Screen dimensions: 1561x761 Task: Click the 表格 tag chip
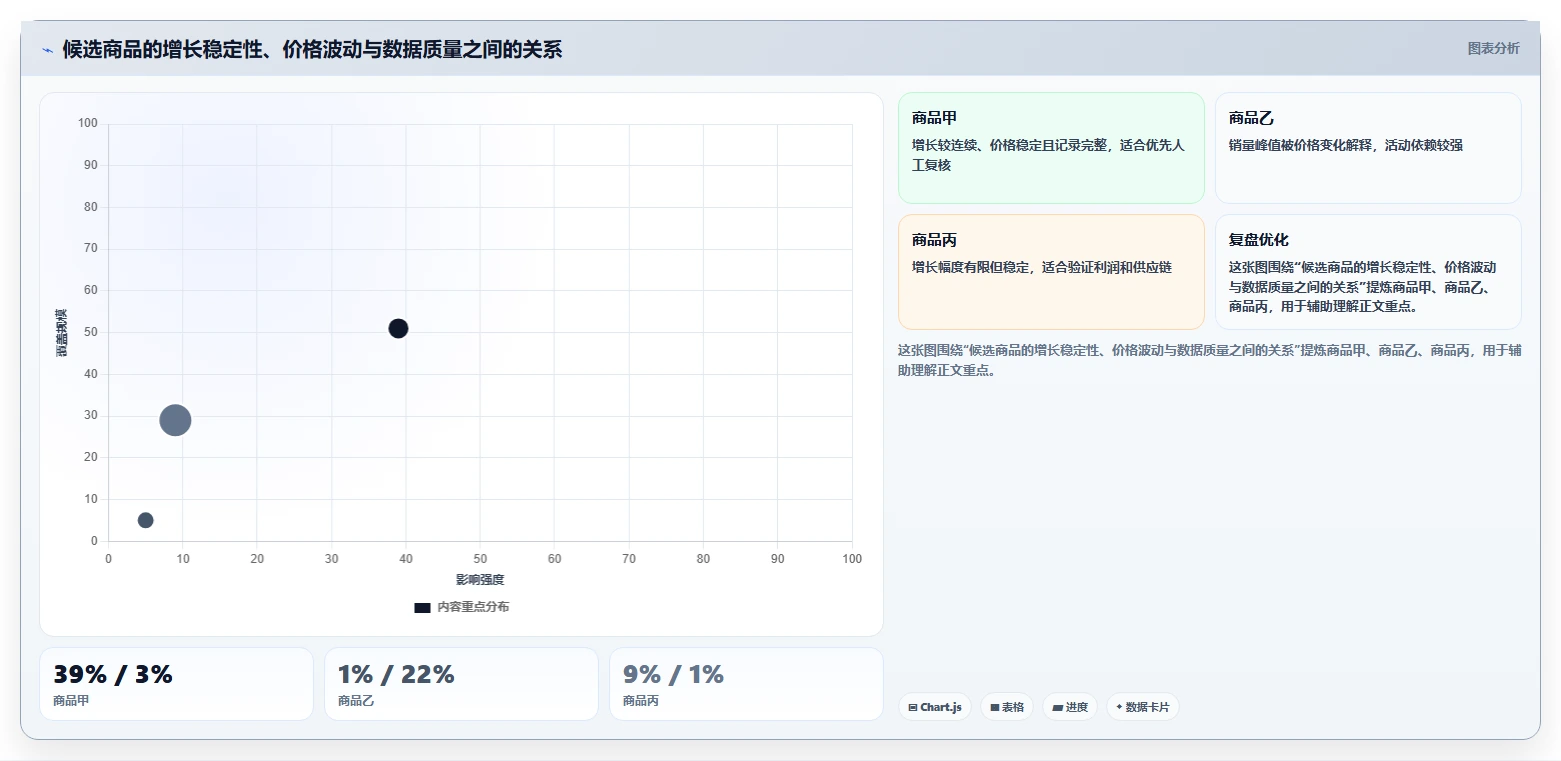(1007, 707)
